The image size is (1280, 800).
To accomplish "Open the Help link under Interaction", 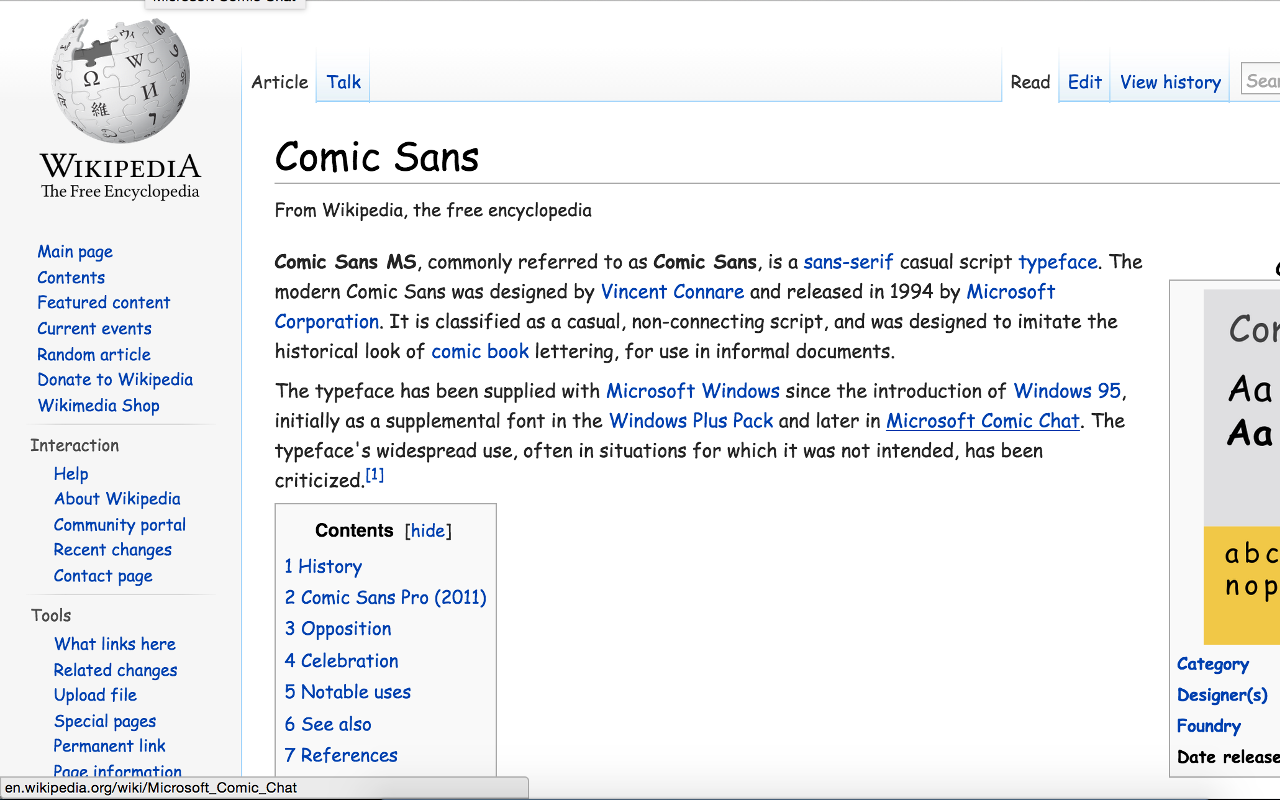I will click(71, 474).
